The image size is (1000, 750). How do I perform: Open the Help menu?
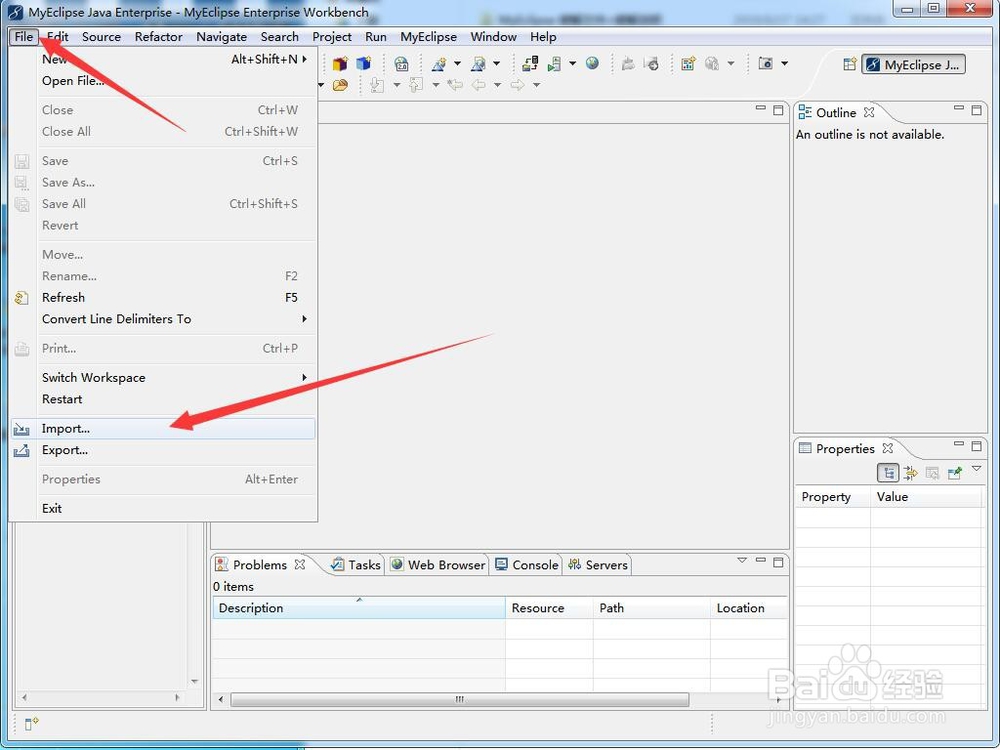[543, 37]
